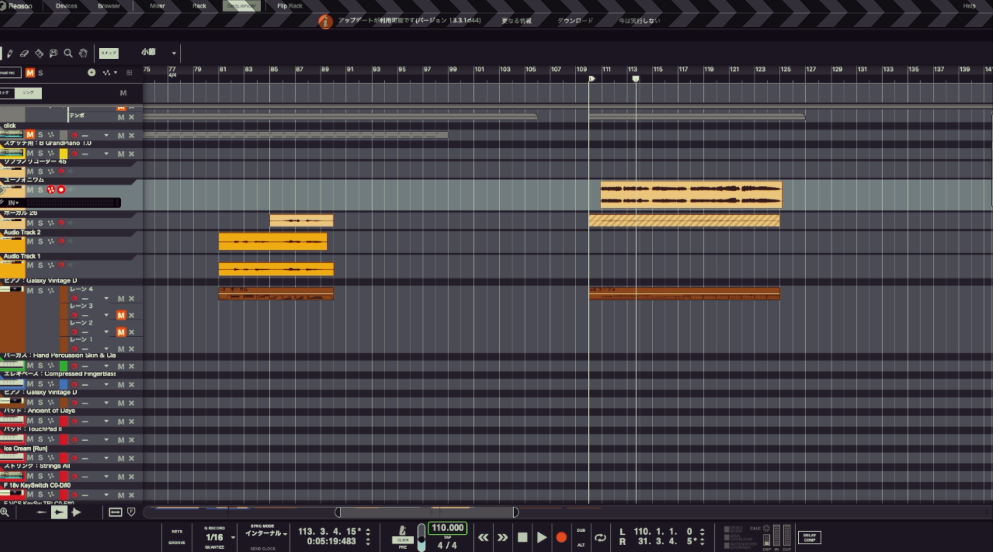Pick the Magnify zoom tool
The height and width of the screenshot is (552, 993).
coord(68,53)
